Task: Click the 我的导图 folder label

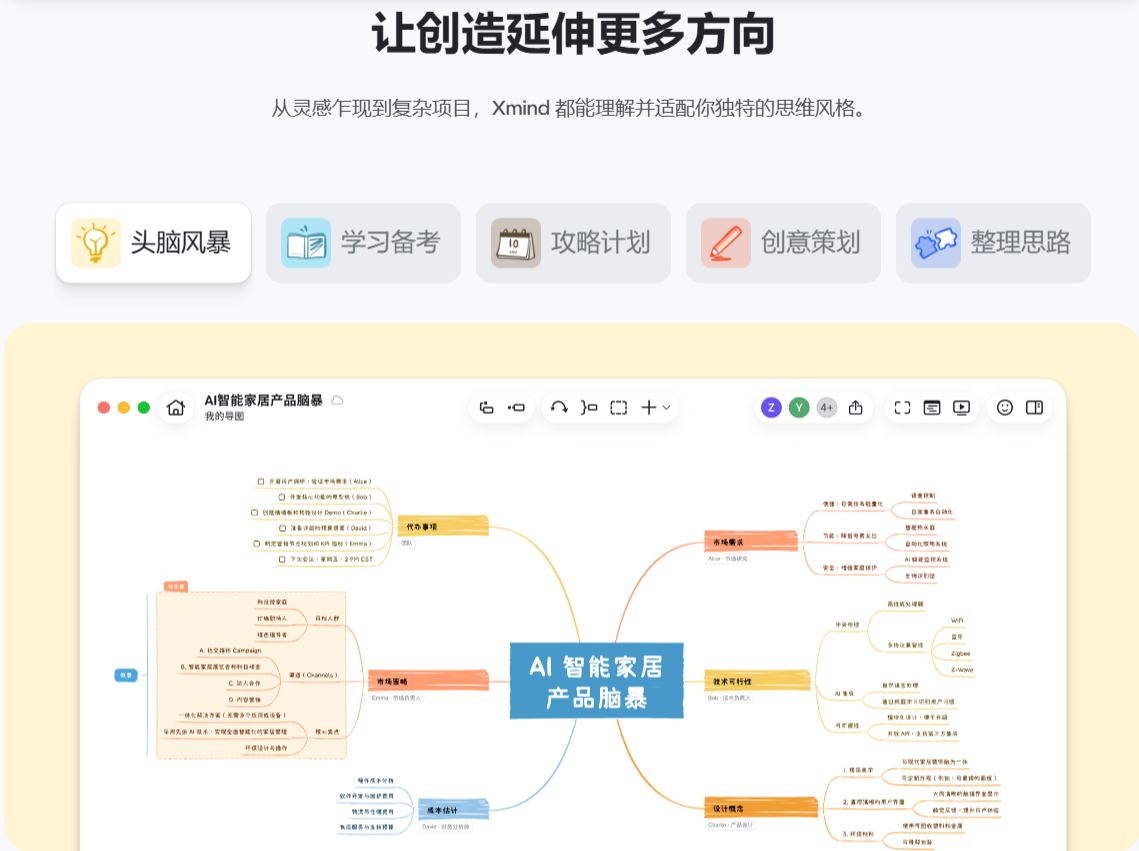Action: pos(224,416)
